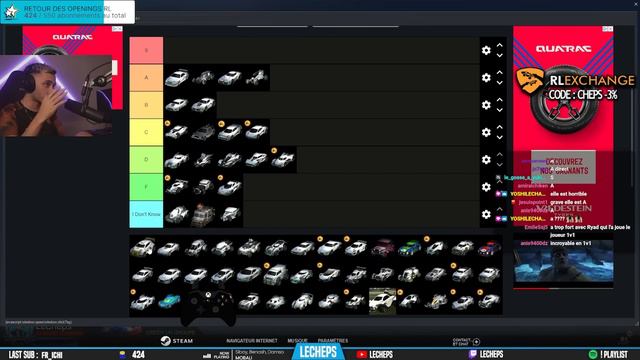Open settings gear for tier B row
Image resolution: width=640 pixels, height=360 pixels.
pos(486,105)
